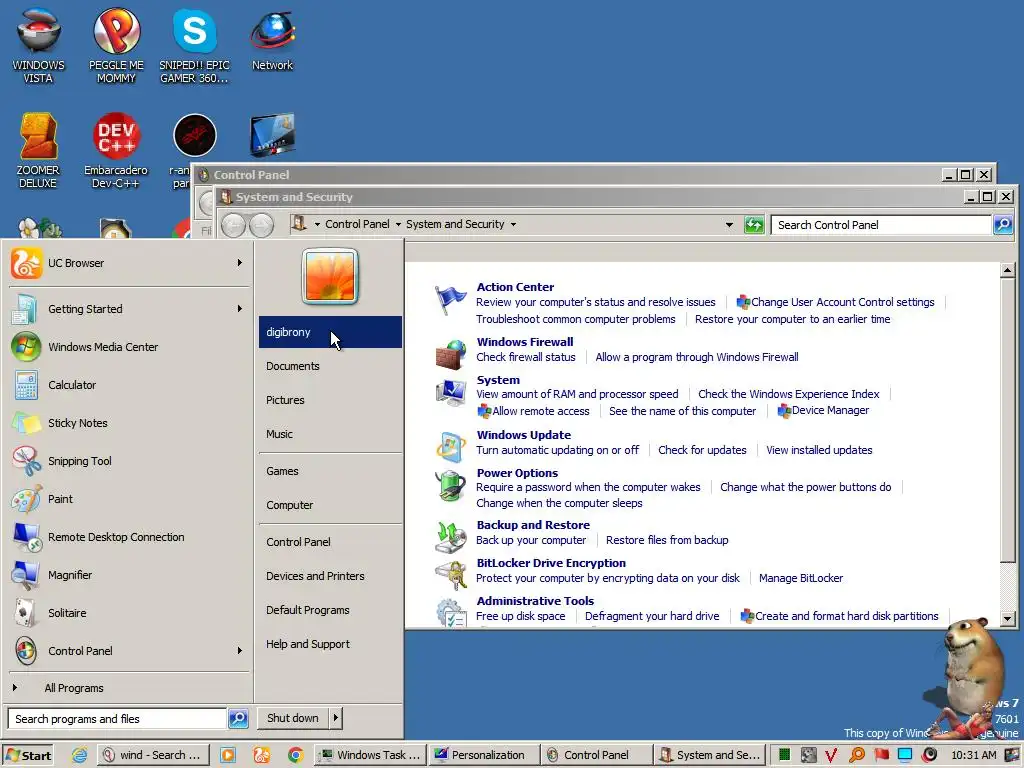
Task: Click the Windows Update icon
Action: tap(451, 447)
